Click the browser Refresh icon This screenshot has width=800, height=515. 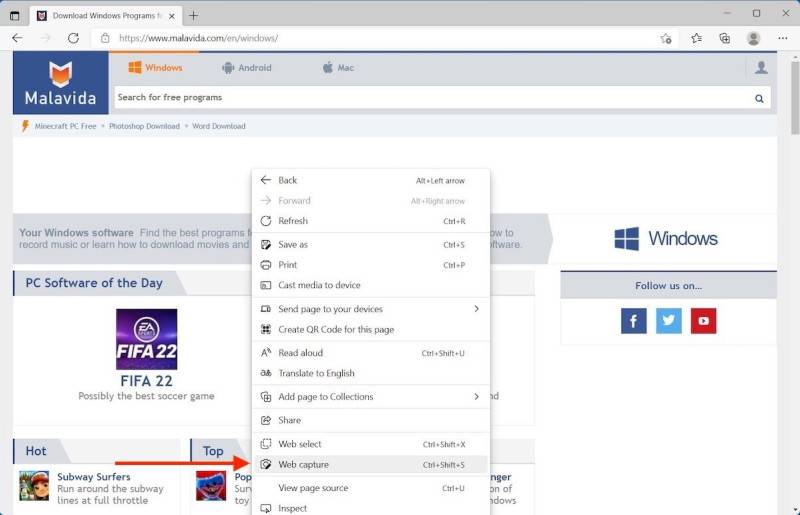pos(73,38)
